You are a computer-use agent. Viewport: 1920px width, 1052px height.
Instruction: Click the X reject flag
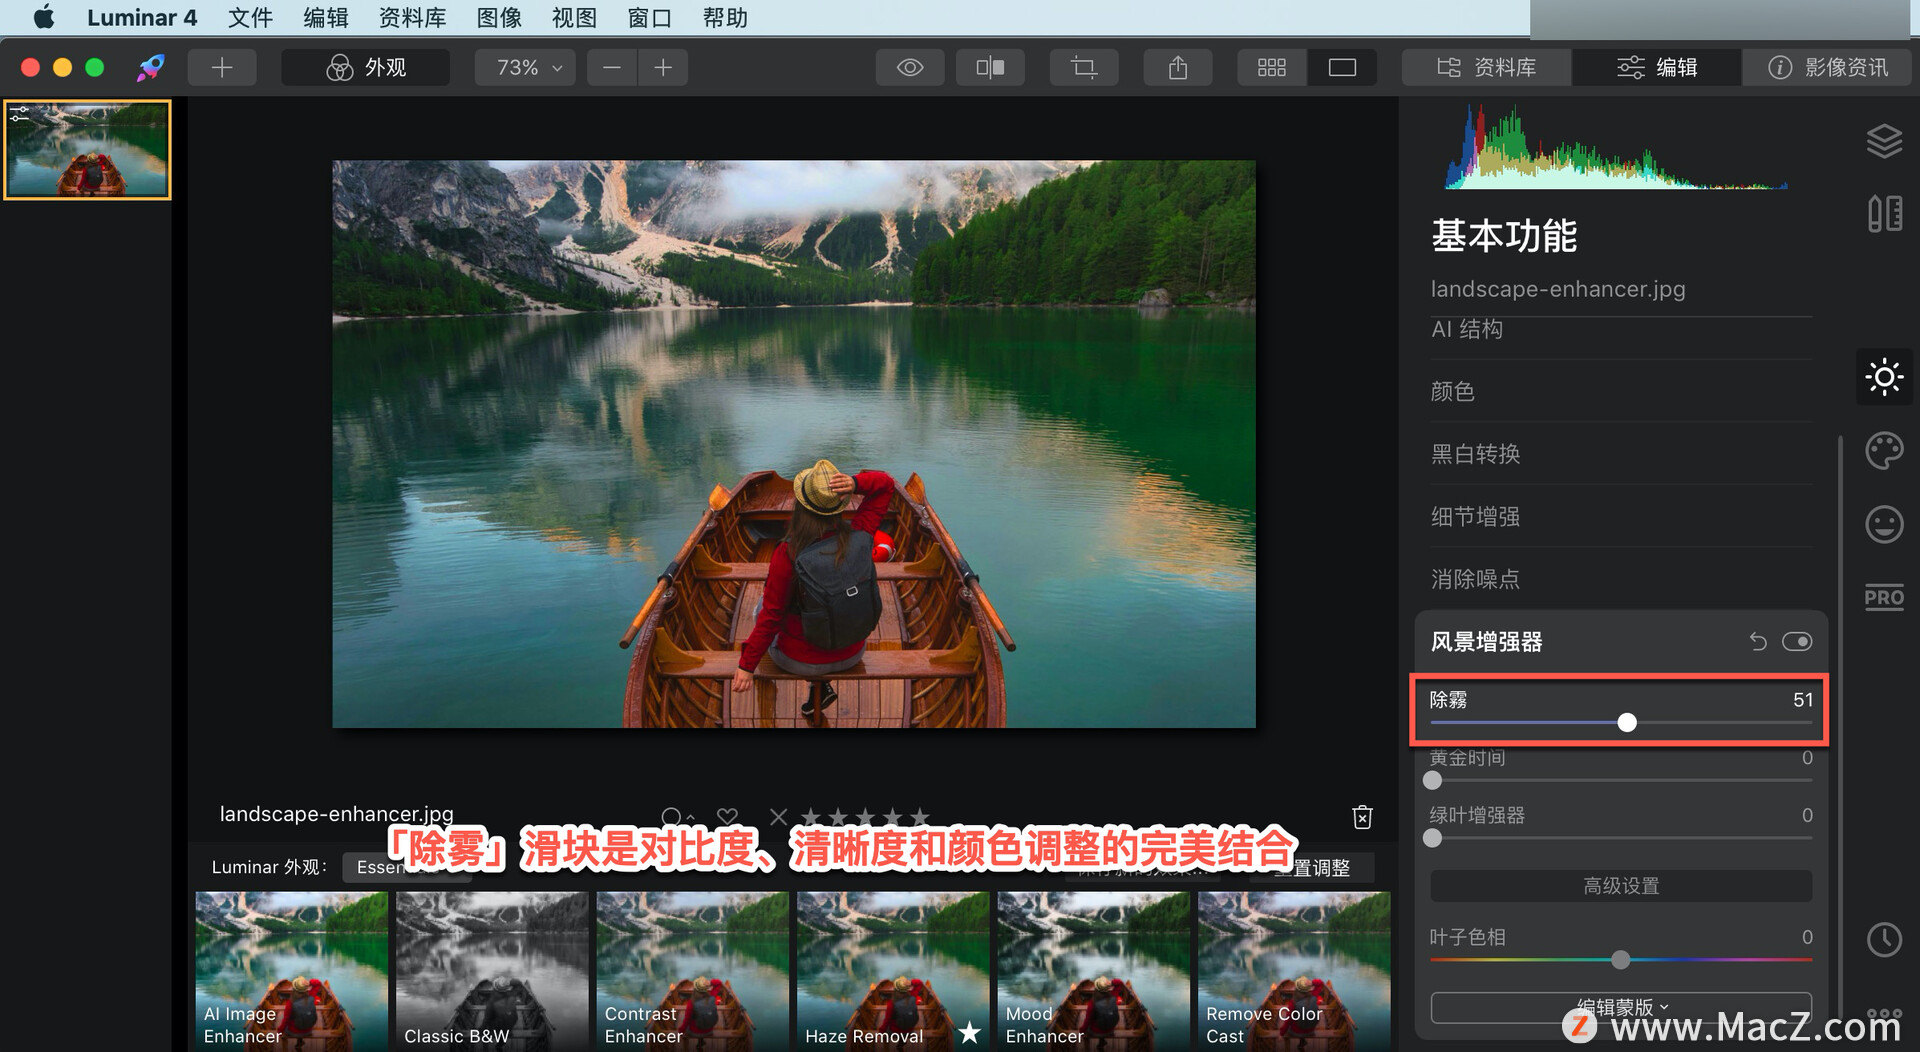coord(779,817)
